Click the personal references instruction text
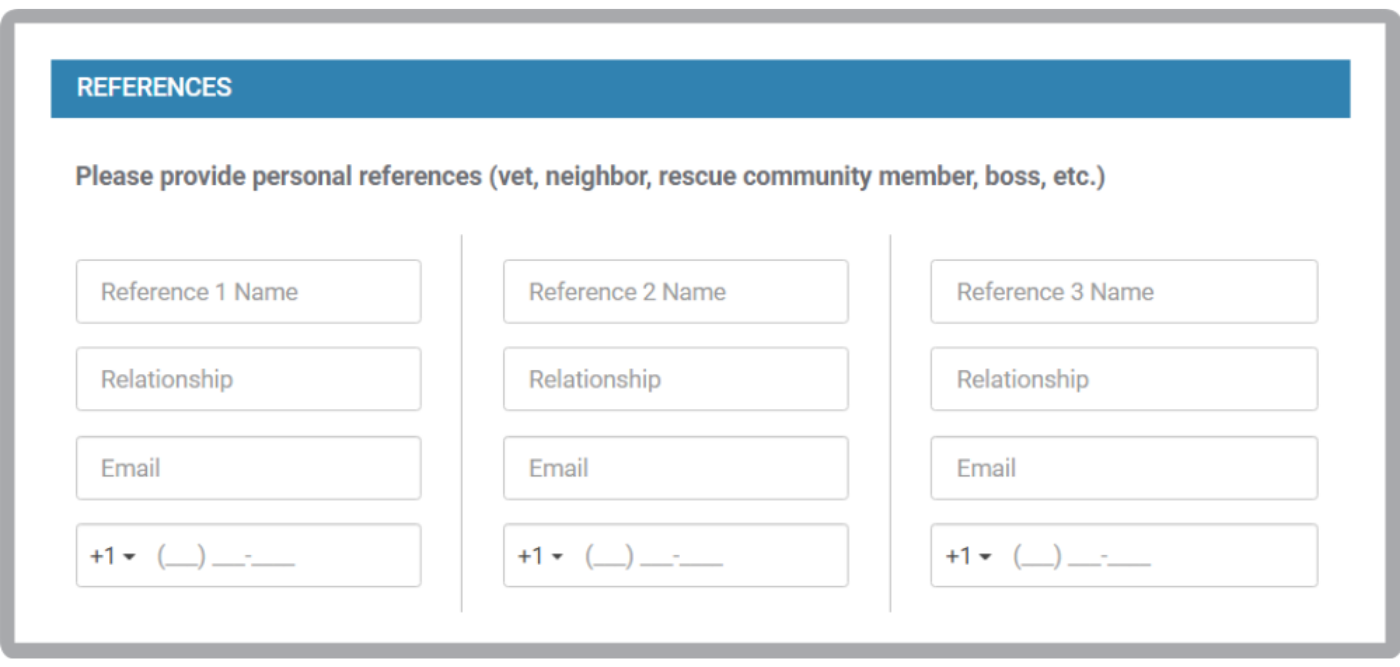1400x667 pixels. (x=590, y=177)
